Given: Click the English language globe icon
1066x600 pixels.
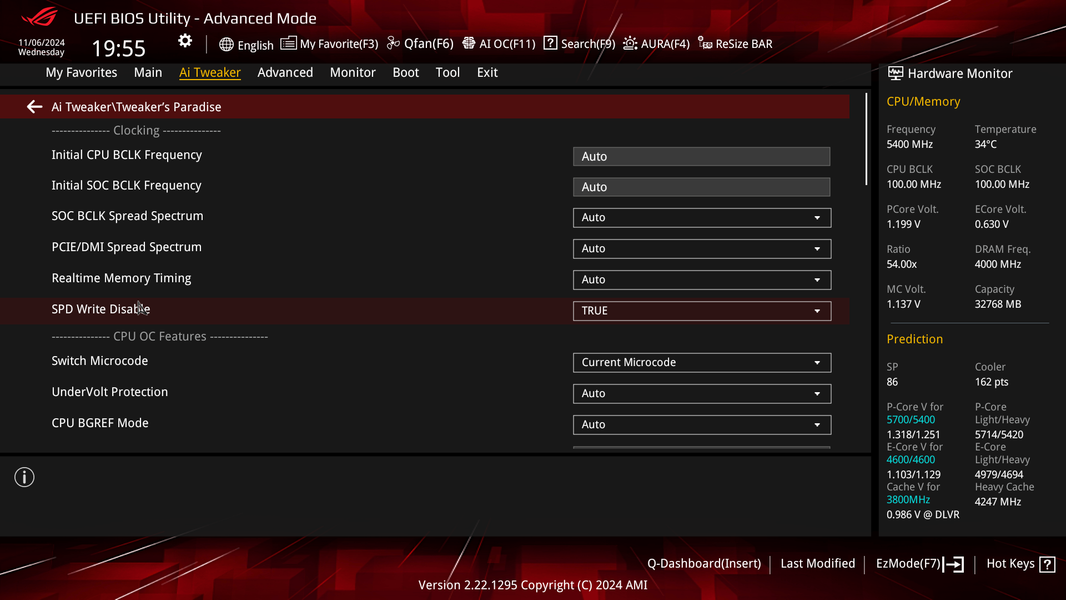Looking at the screenshot, I should [x=226, y=44].
